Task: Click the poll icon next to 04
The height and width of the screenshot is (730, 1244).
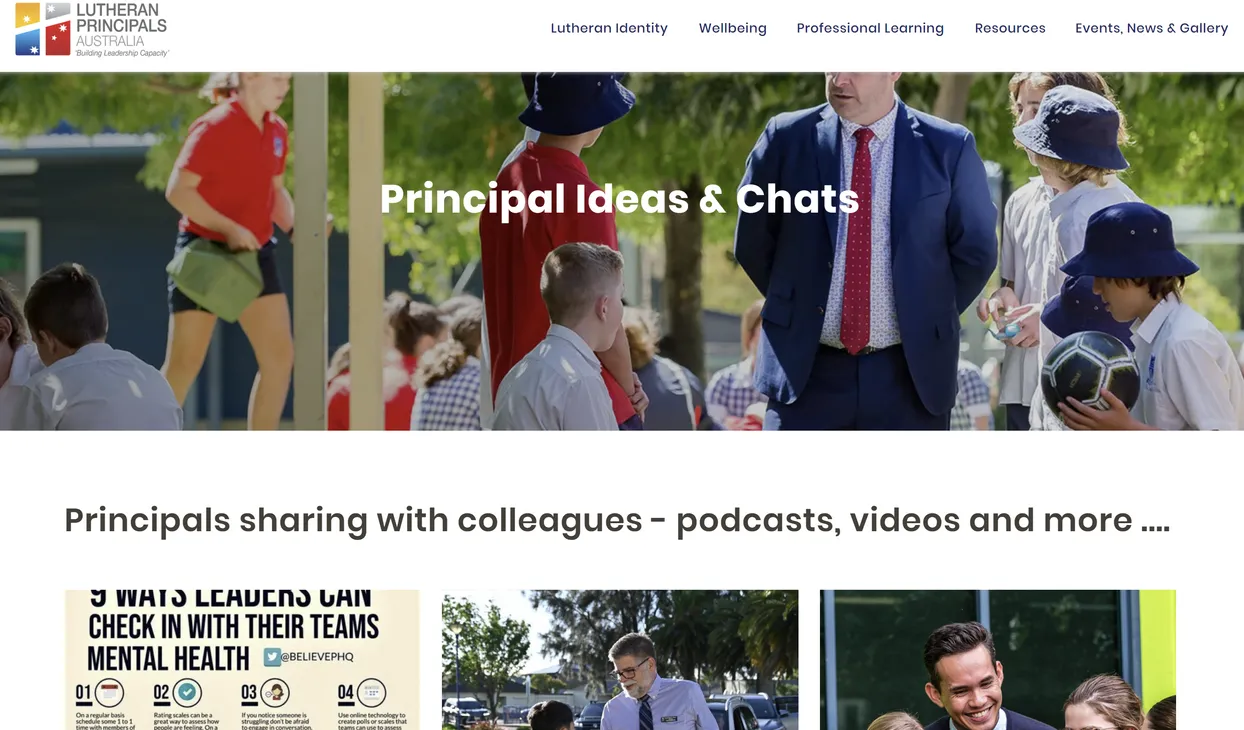Action: coord(372,692)
